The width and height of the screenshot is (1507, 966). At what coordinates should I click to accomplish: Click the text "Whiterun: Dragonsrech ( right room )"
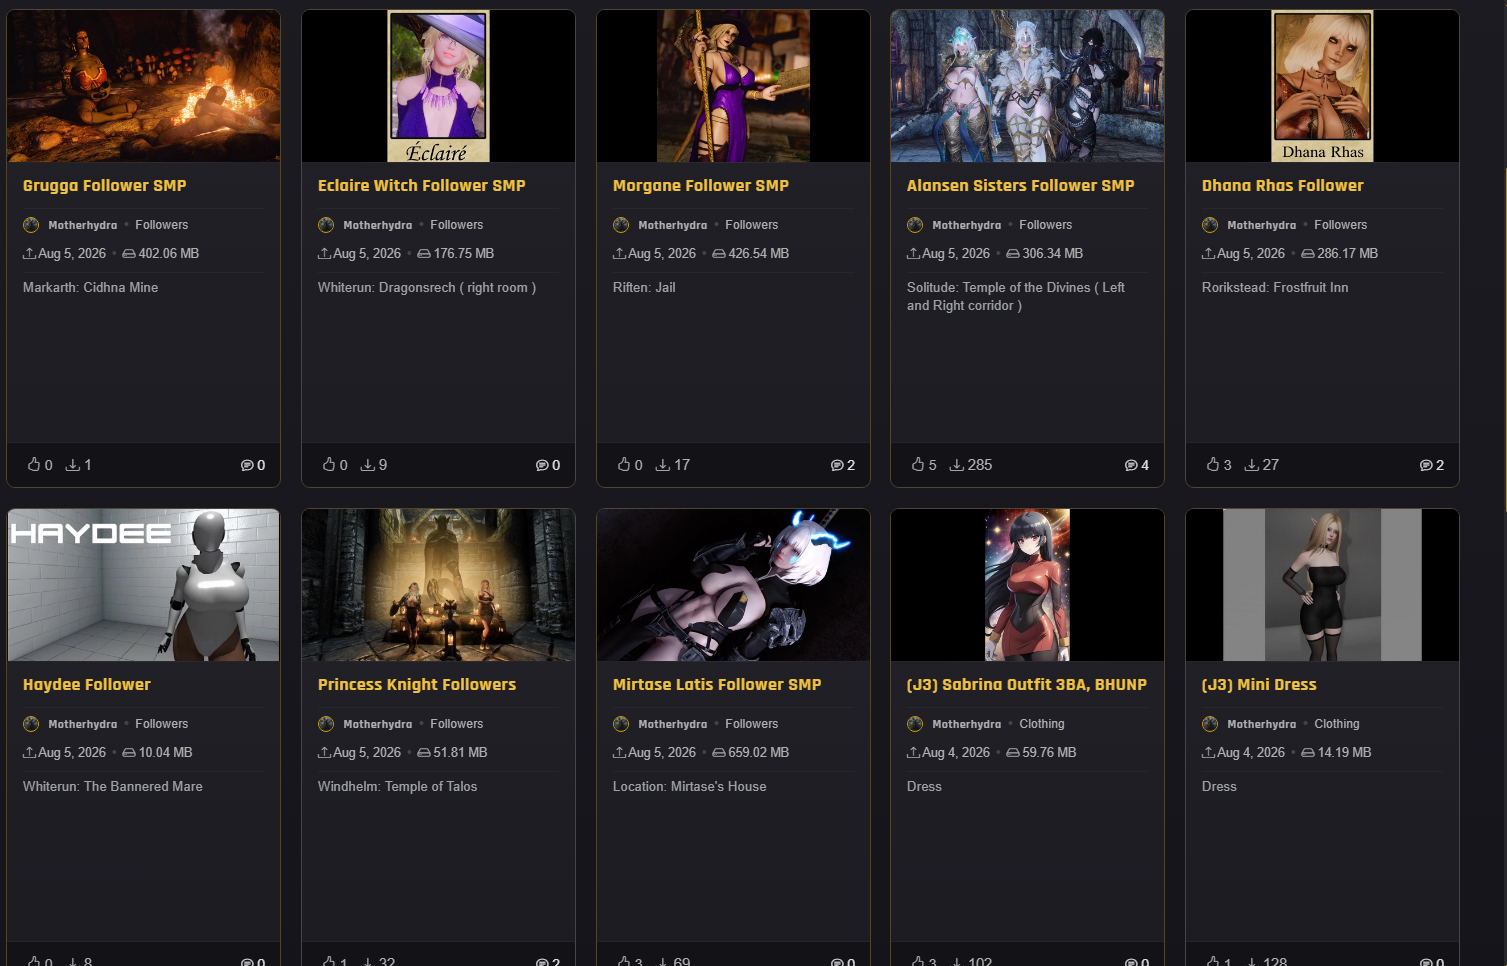point(427,288)
